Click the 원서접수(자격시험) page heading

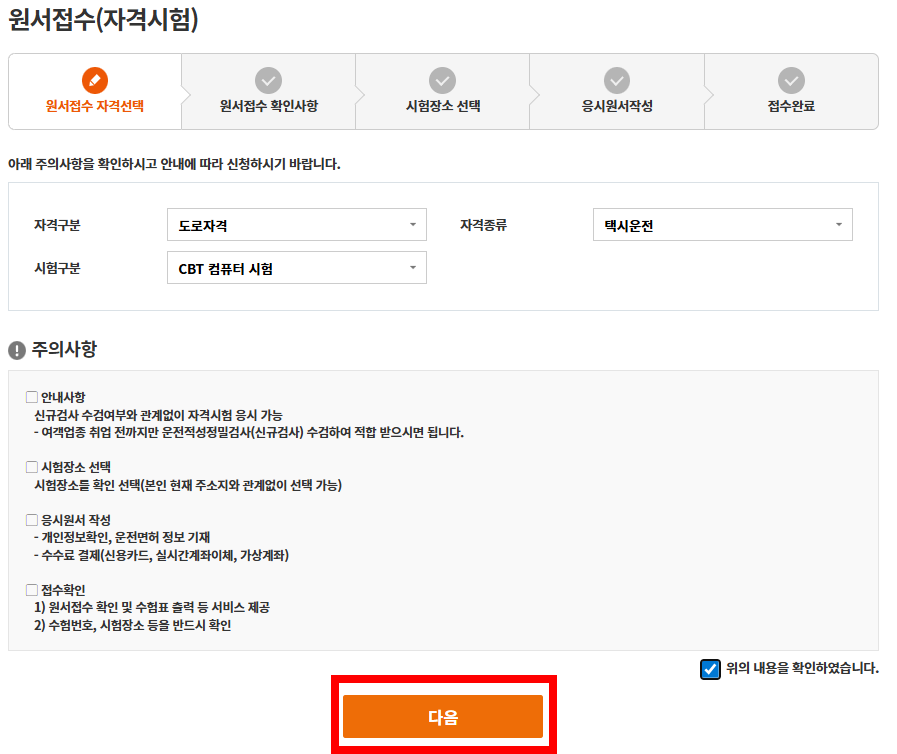[104, 19]
